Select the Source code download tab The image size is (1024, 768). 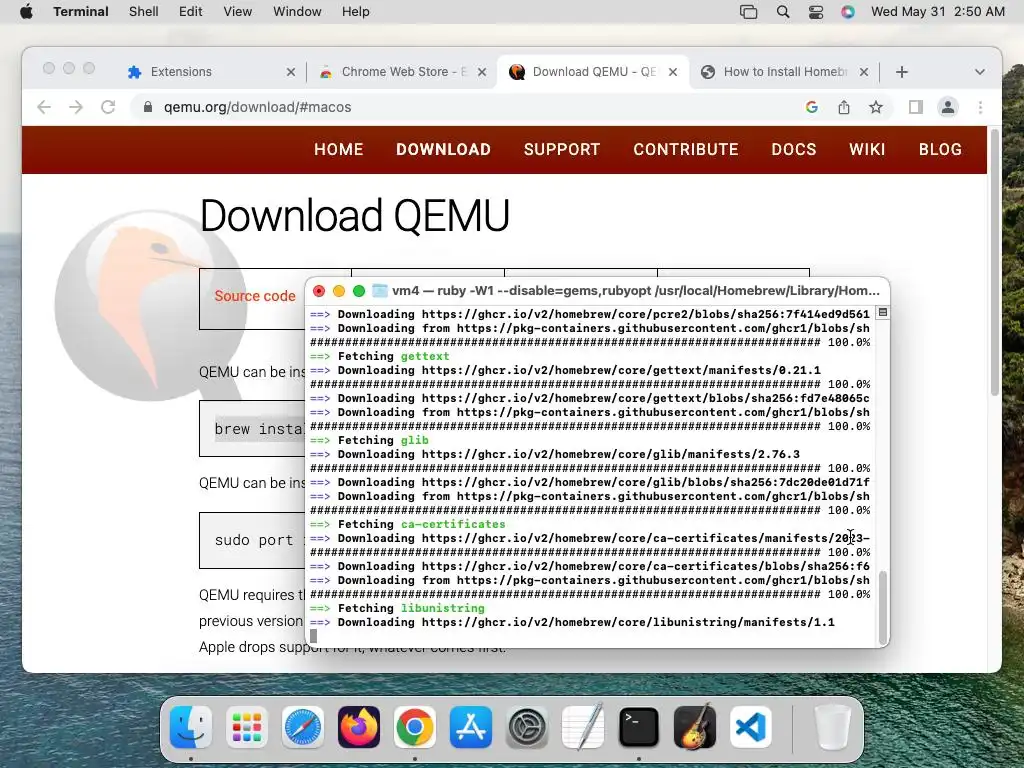[254, 296]
